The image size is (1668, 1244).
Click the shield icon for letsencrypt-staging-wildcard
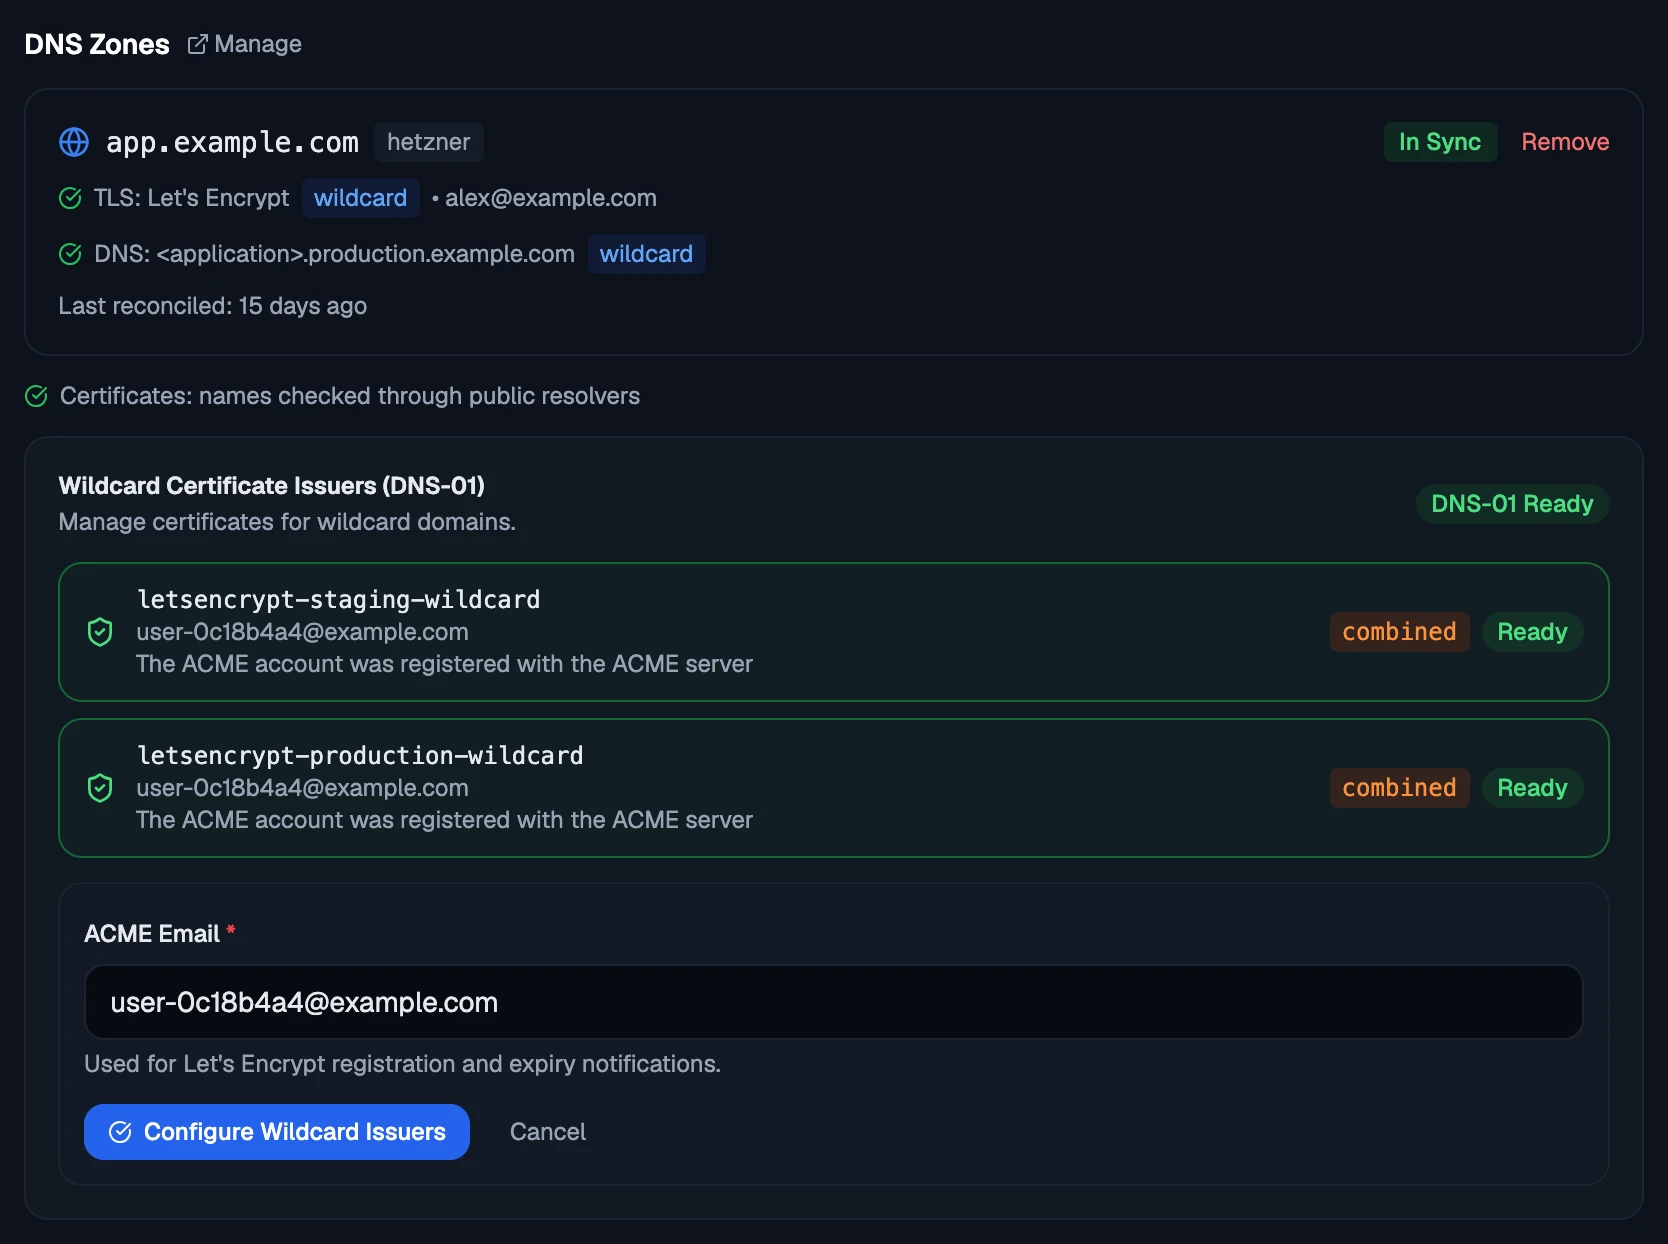coord(100,632)
